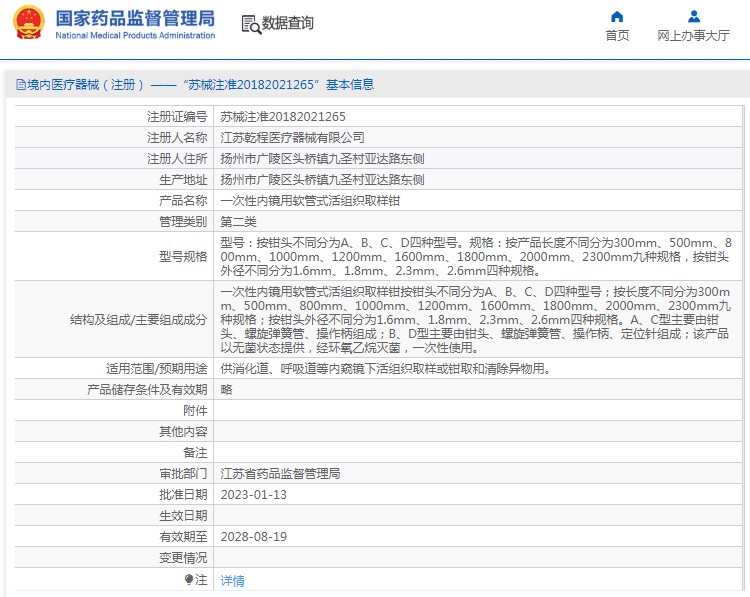
Task: Click National Medical Products Administration subtitle
Action: pos(135,35)
